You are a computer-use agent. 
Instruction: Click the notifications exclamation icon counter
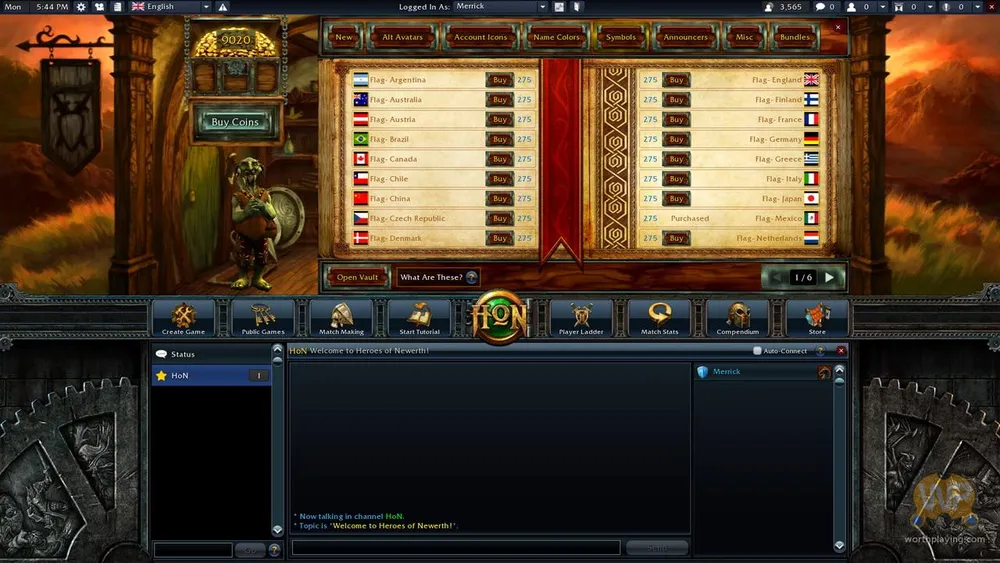click(946, 7)
